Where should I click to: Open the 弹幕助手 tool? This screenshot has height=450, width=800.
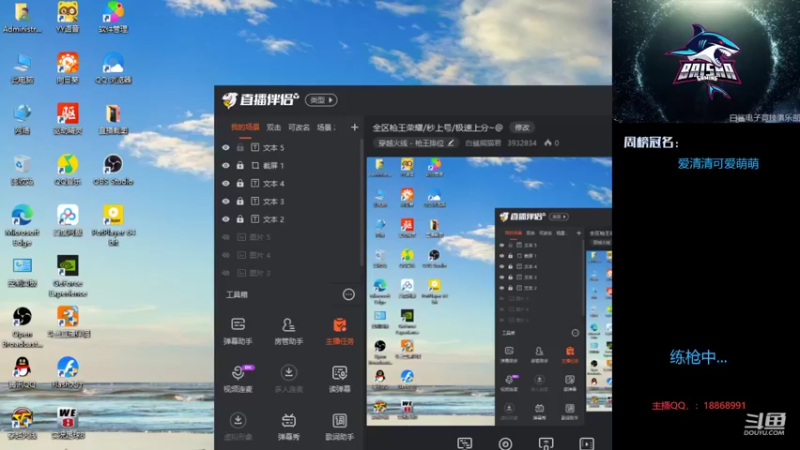tap(238, 331)
